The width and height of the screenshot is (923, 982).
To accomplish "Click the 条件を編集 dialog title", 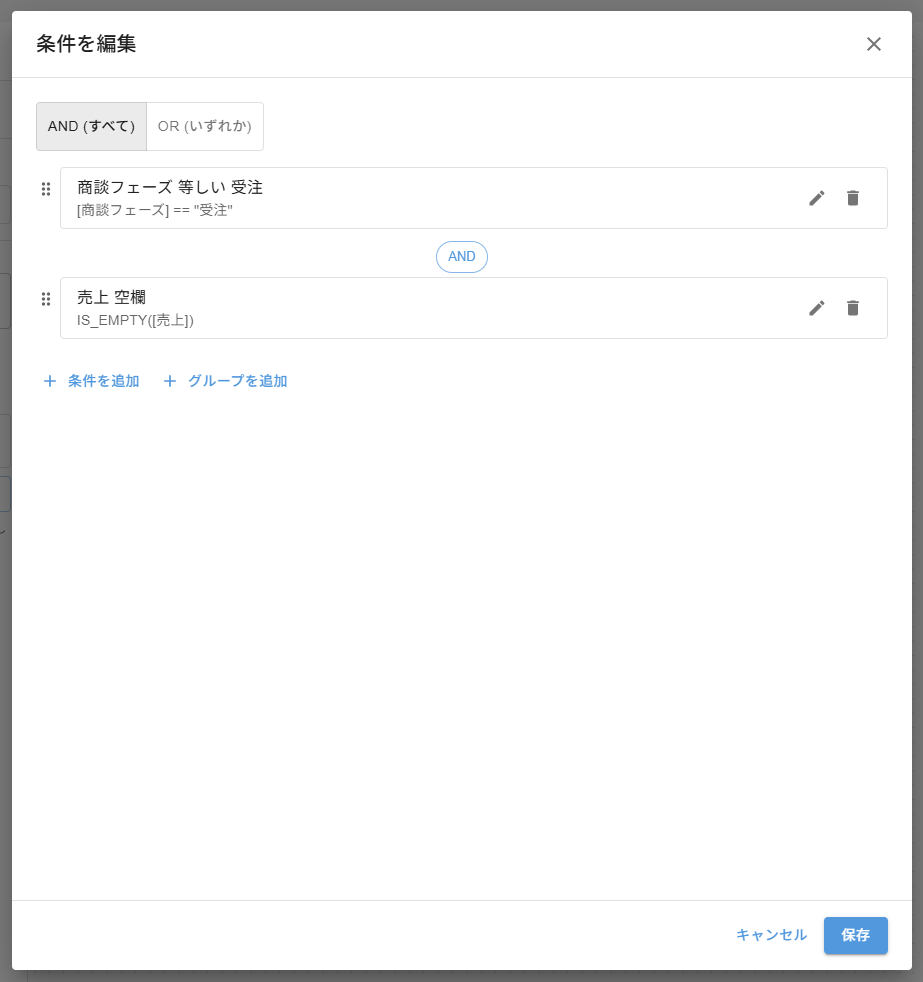I will point(85,45).
